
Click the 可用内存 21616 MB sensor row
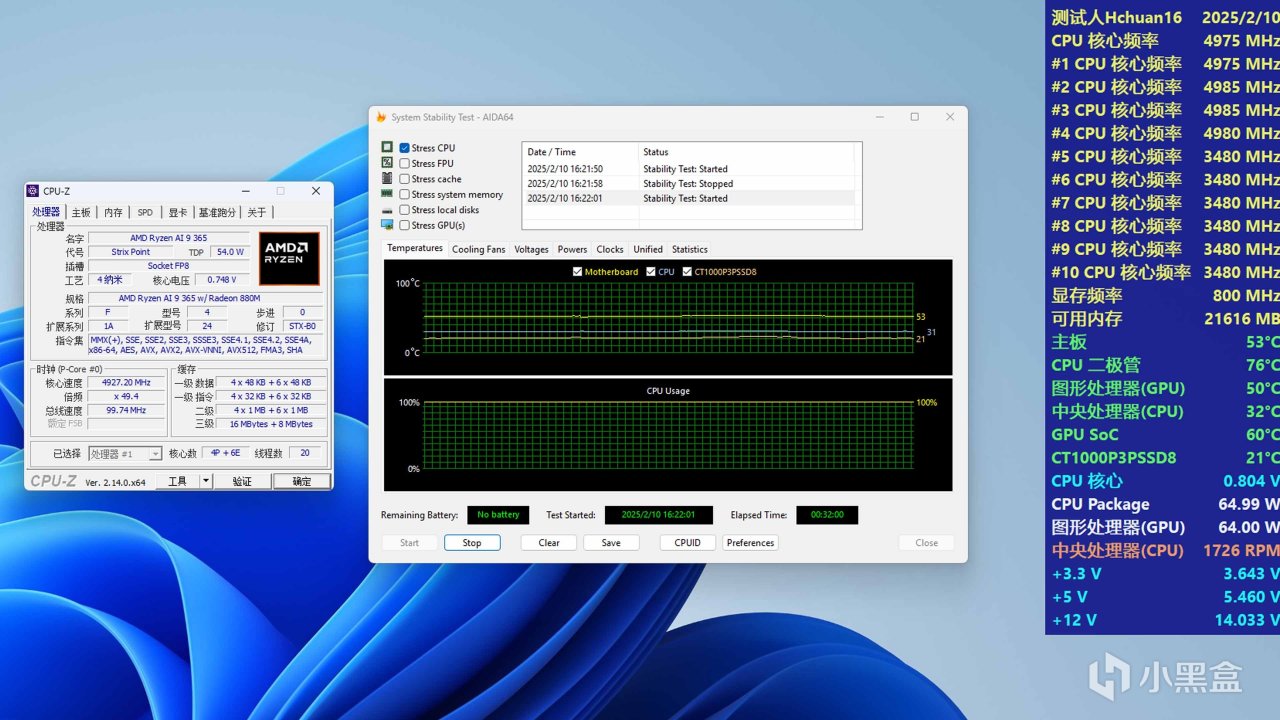[x=1163, y=319]
